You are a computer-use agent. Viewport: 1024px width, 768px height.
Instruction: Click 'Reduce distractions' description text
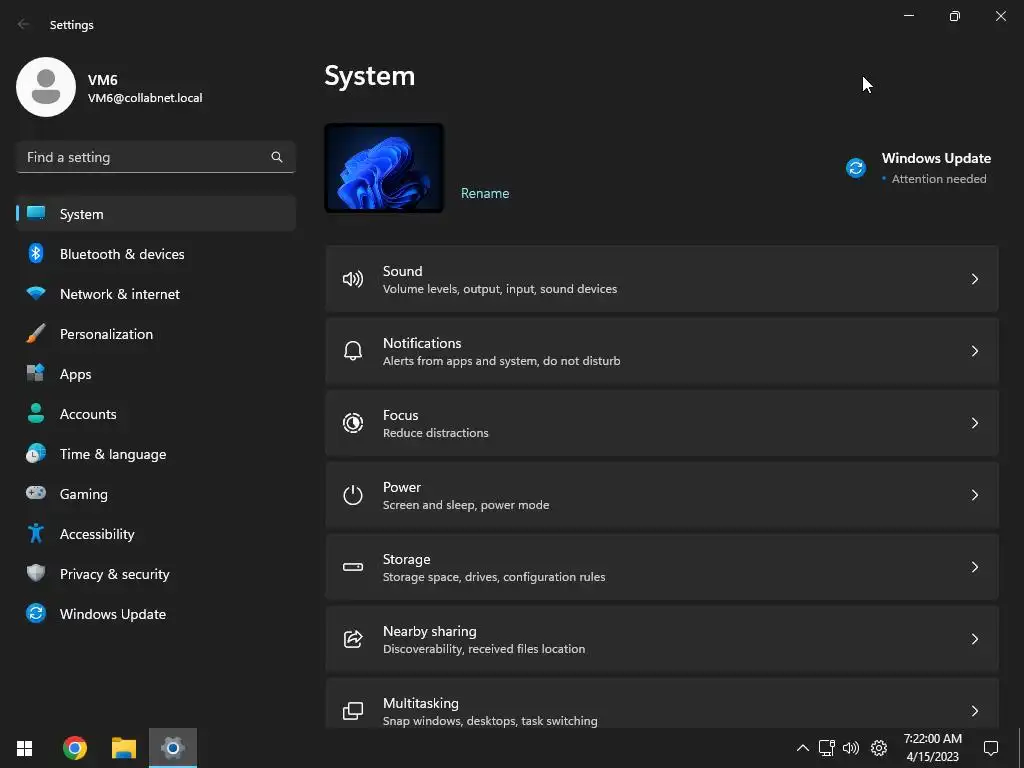[x=436, y=433]
